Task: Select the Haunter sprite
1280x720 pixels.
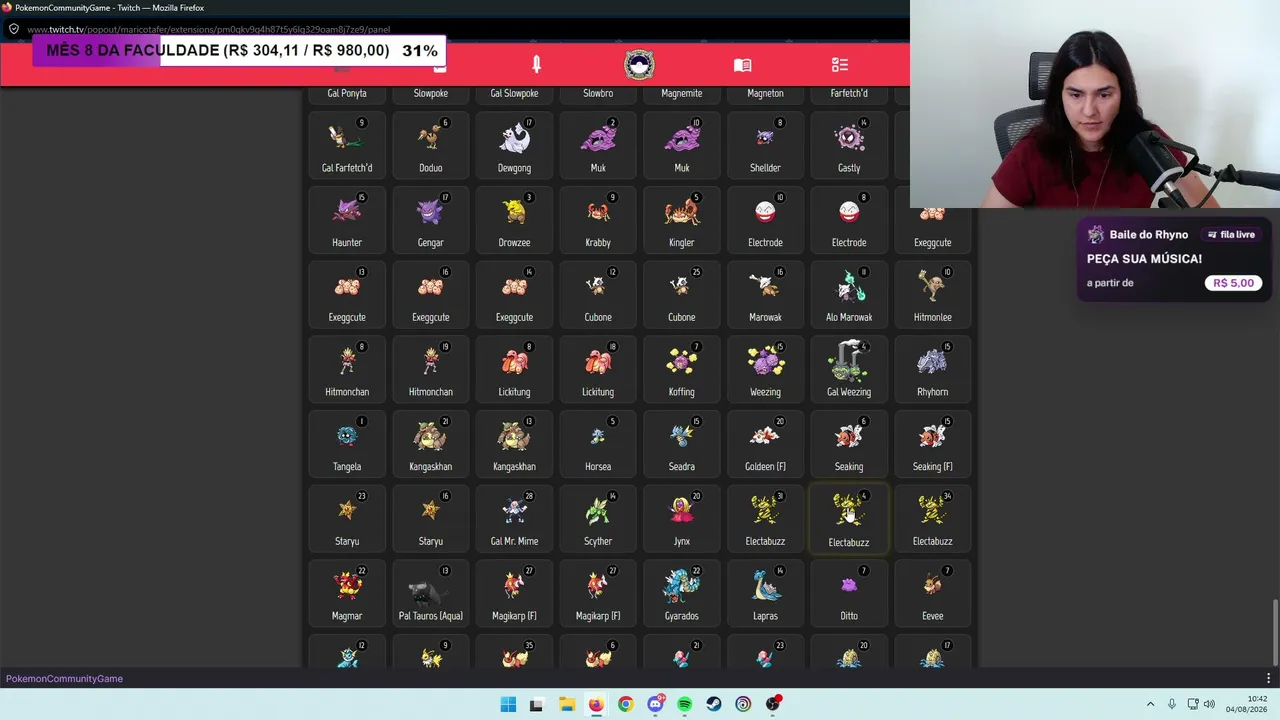Action: point(347,211)
